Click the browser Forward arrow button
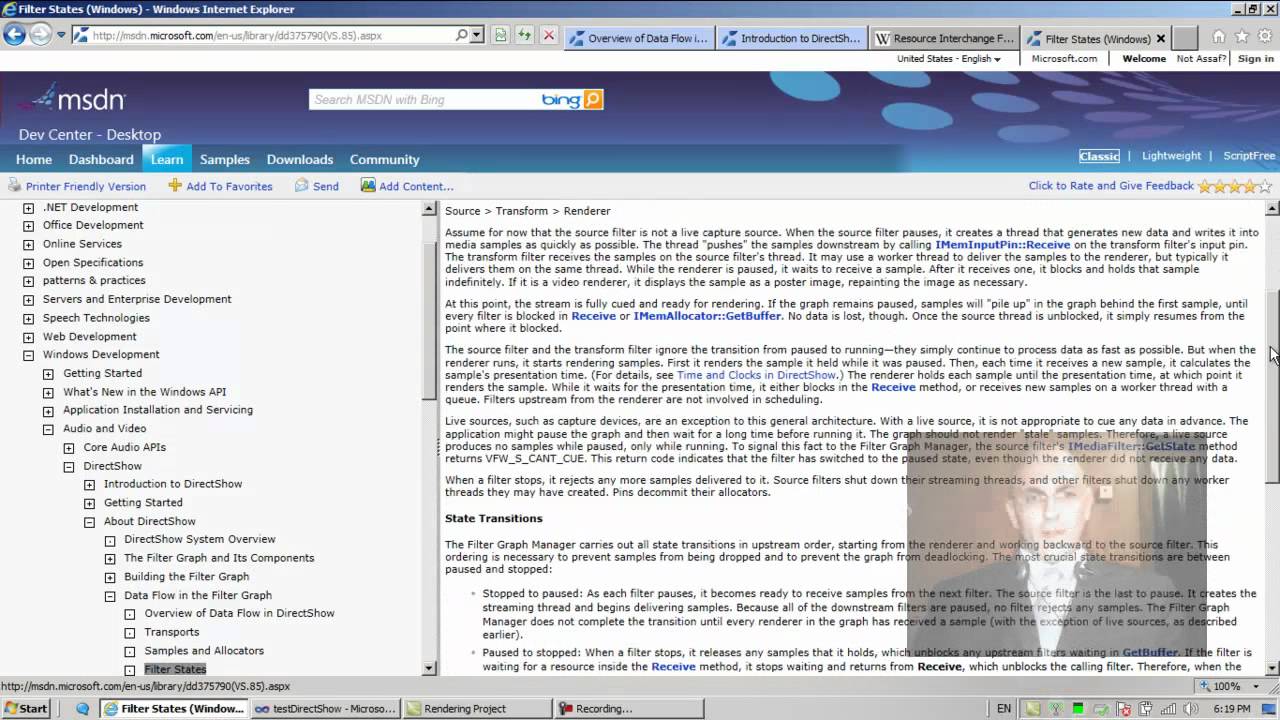 coord(40,35)
